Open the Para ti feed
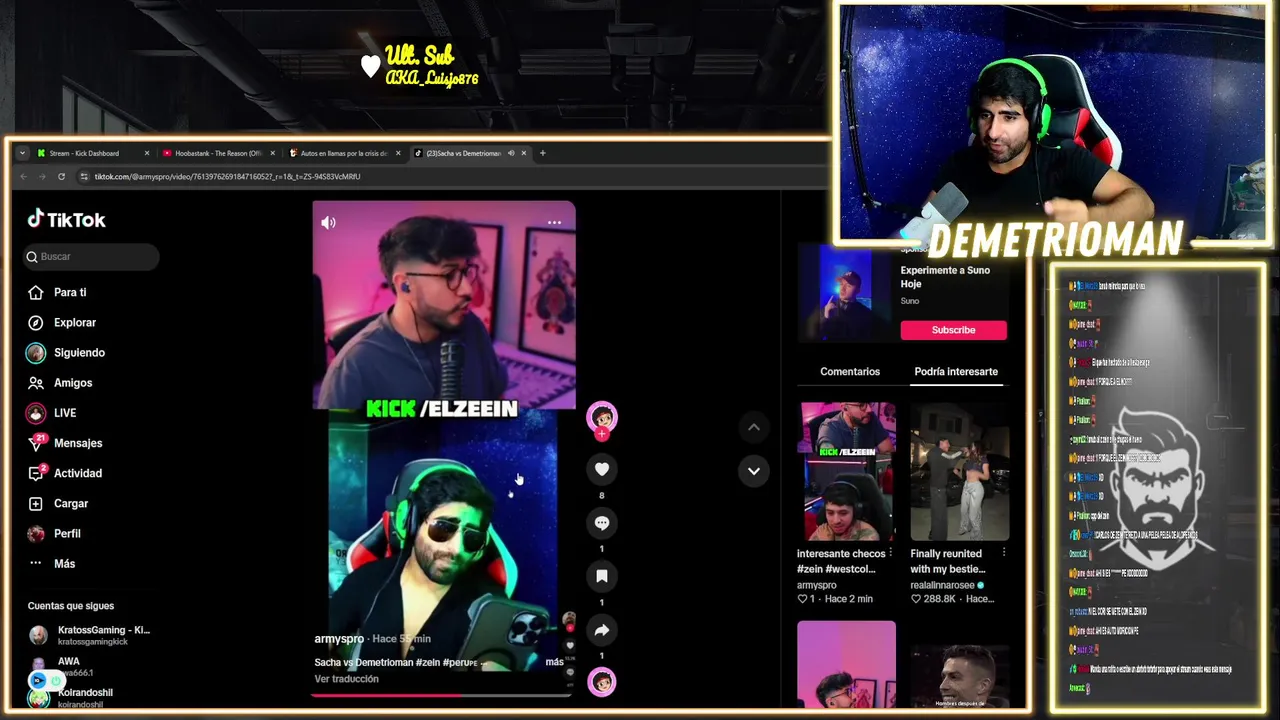Image resolution: width=1280 pixels, height=720 pixels. click(58, 292)
